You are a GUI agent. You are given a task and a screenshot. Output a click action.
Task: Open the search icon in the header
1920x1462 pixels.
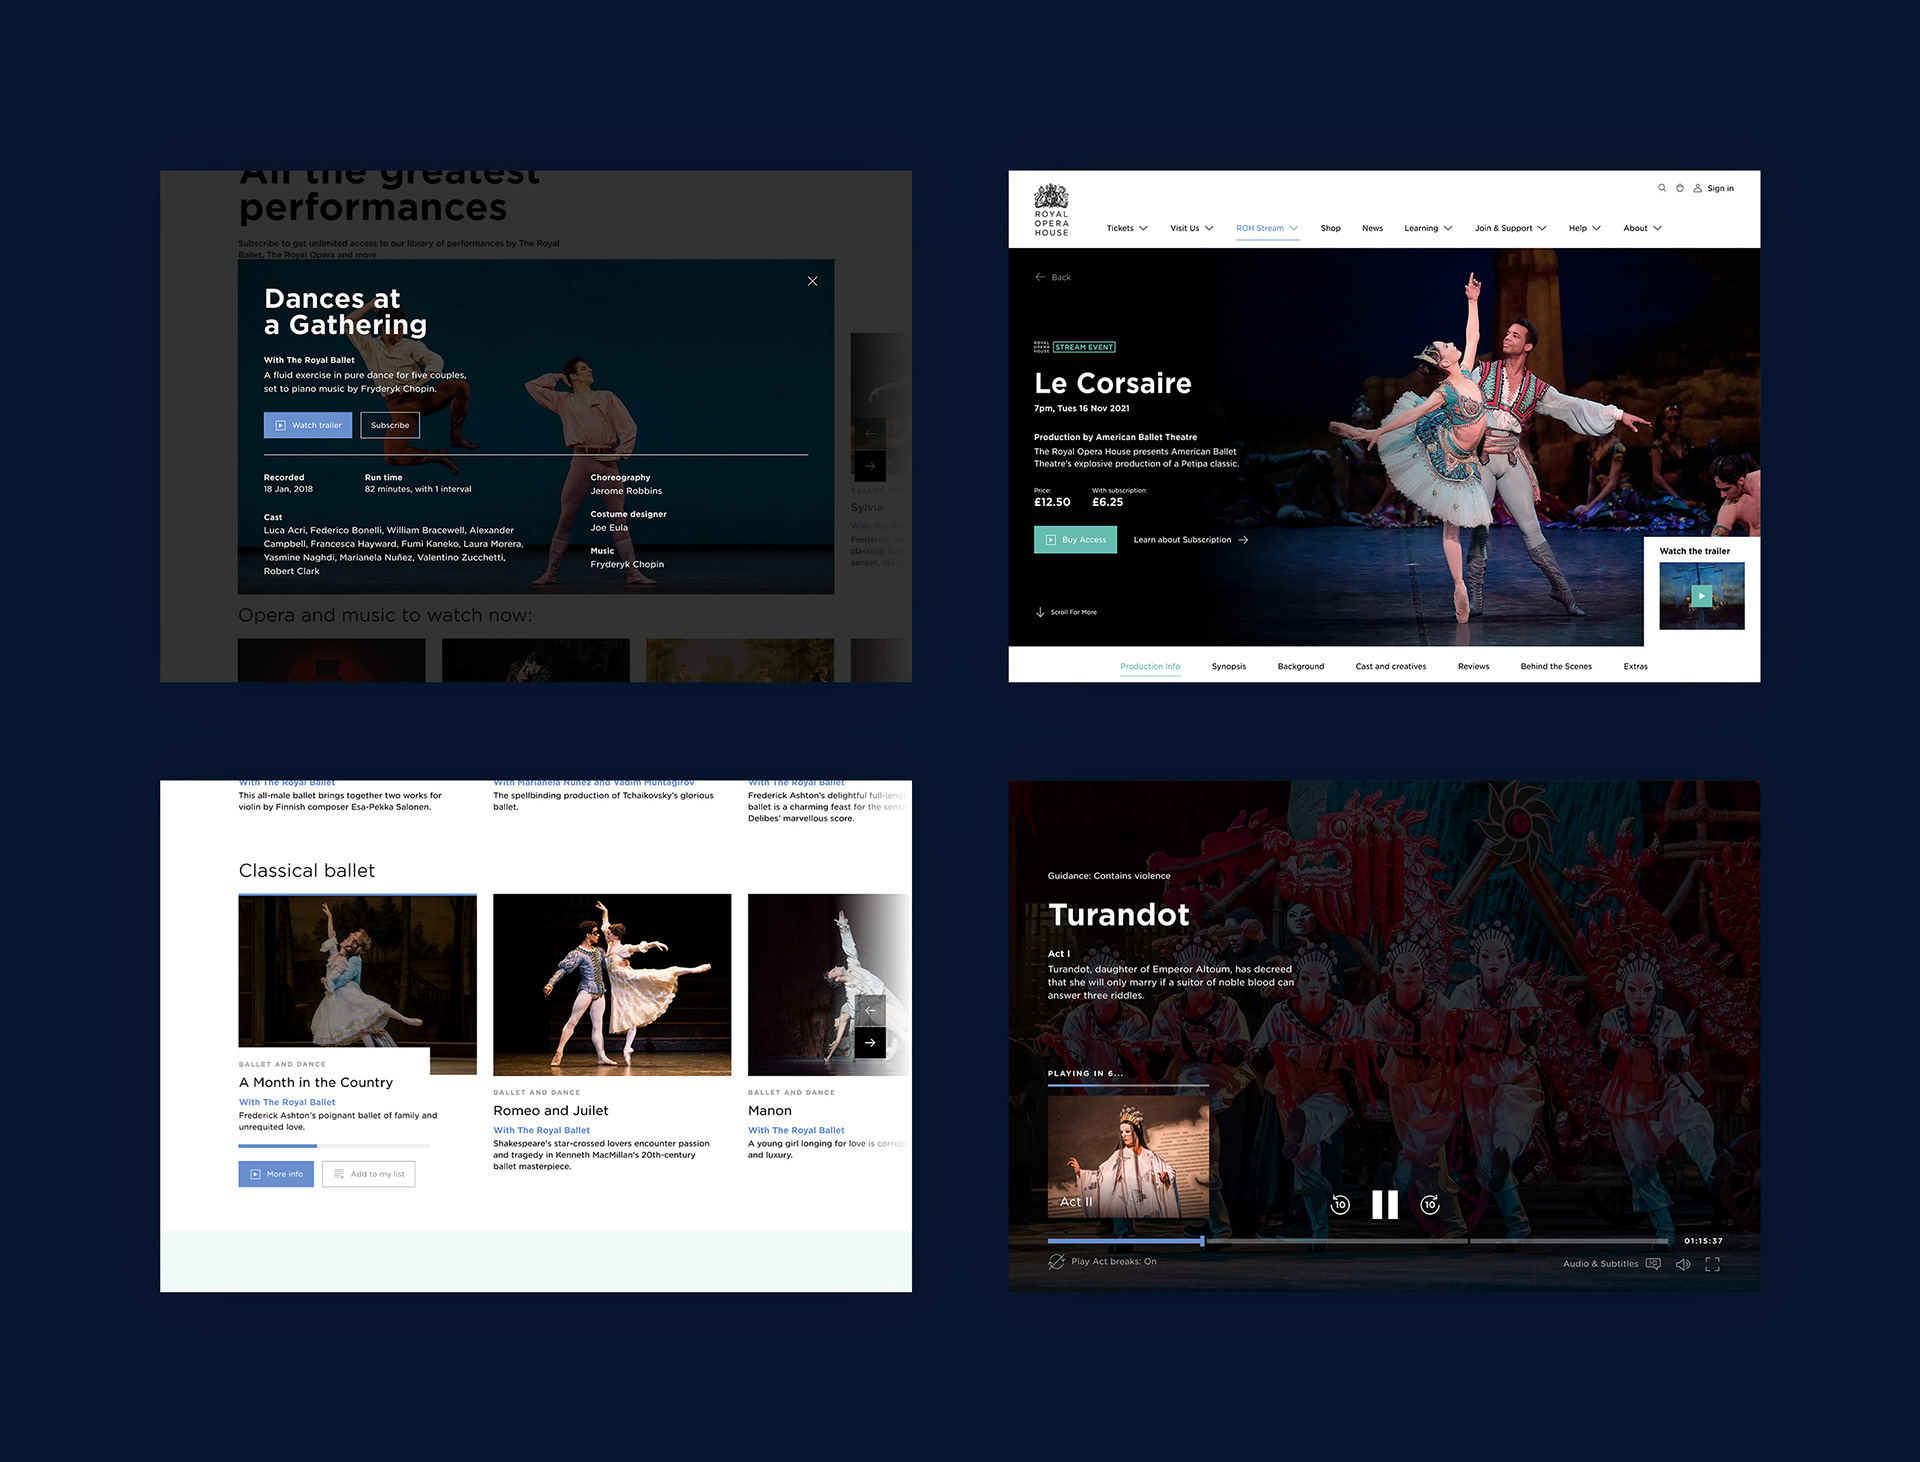click(1662, 188)
